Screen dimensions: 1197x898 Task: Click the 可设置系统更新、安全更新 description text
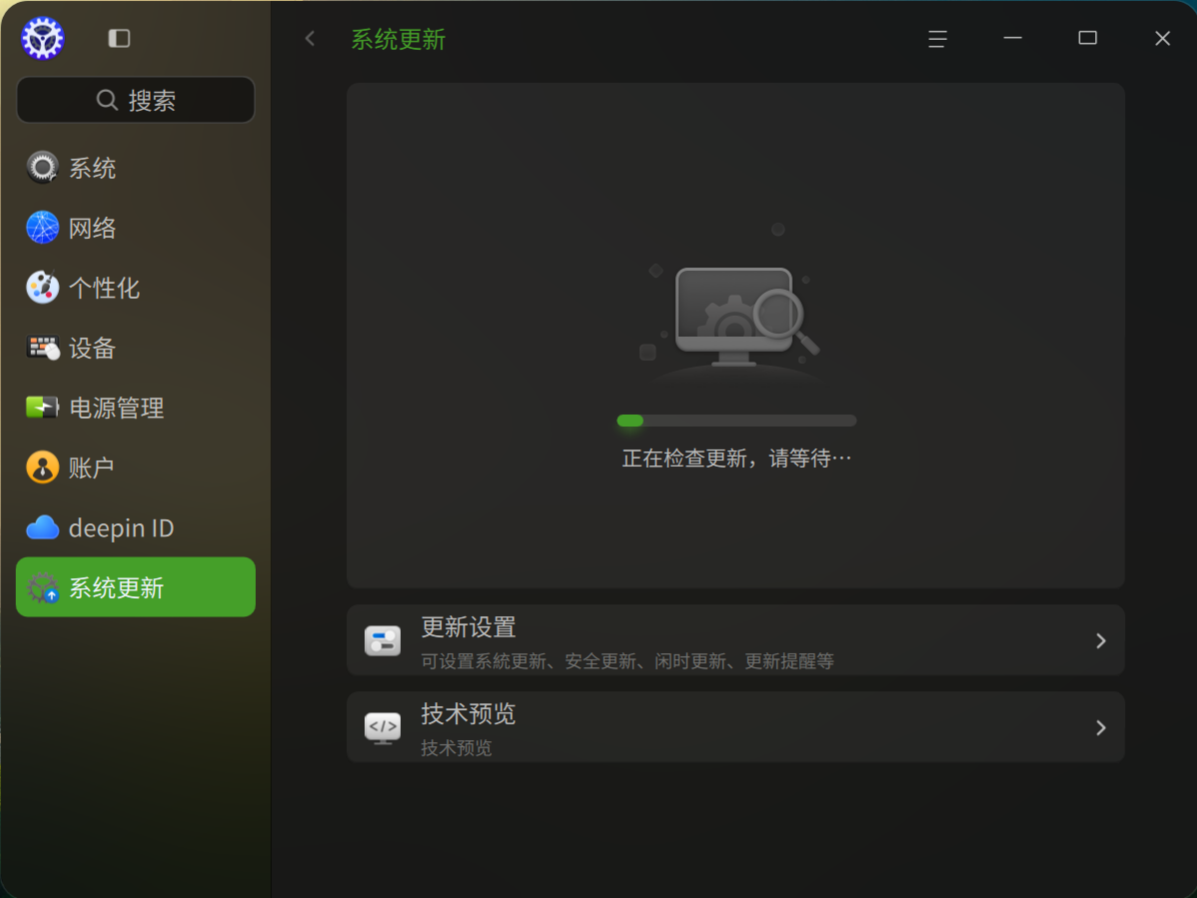click(x=627, y=661)
